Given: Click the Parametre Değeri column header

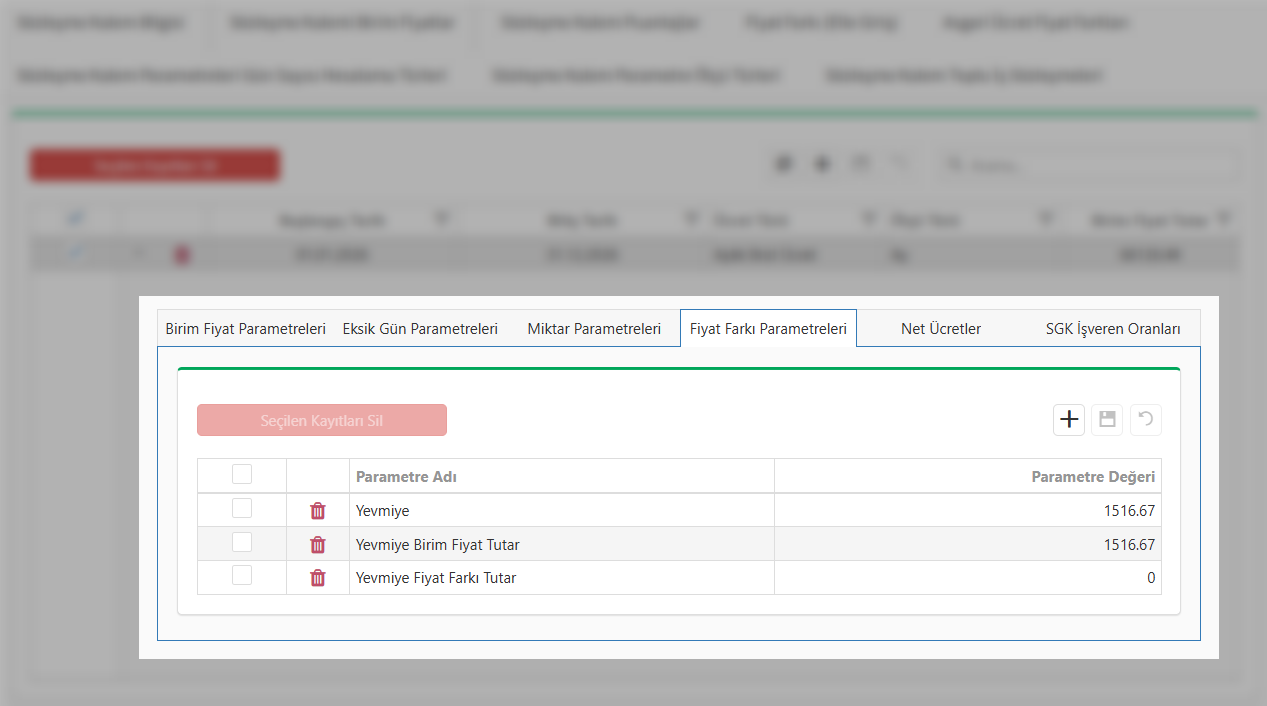Looking at the screenshot, I should (x=1092, y=477).
